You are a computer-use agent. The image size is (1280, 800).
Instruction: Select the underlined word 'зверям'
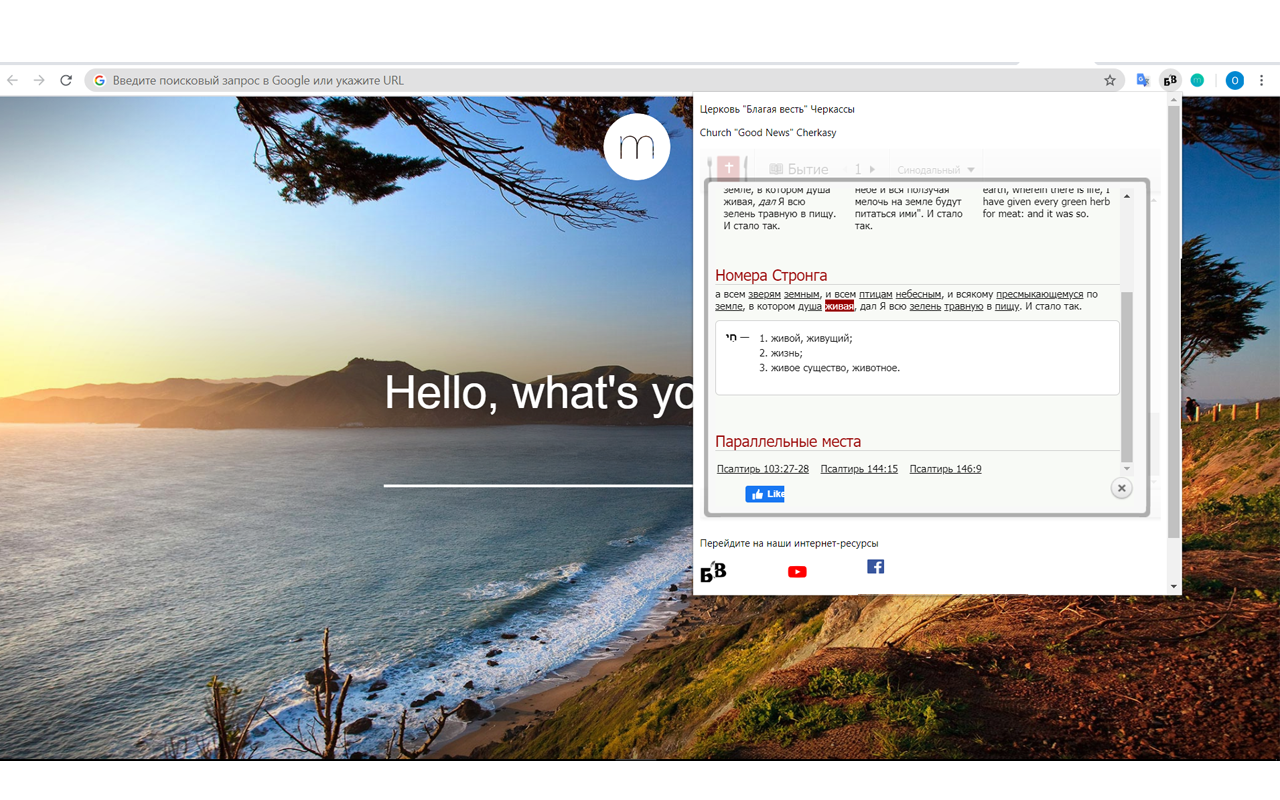point(764,294)
